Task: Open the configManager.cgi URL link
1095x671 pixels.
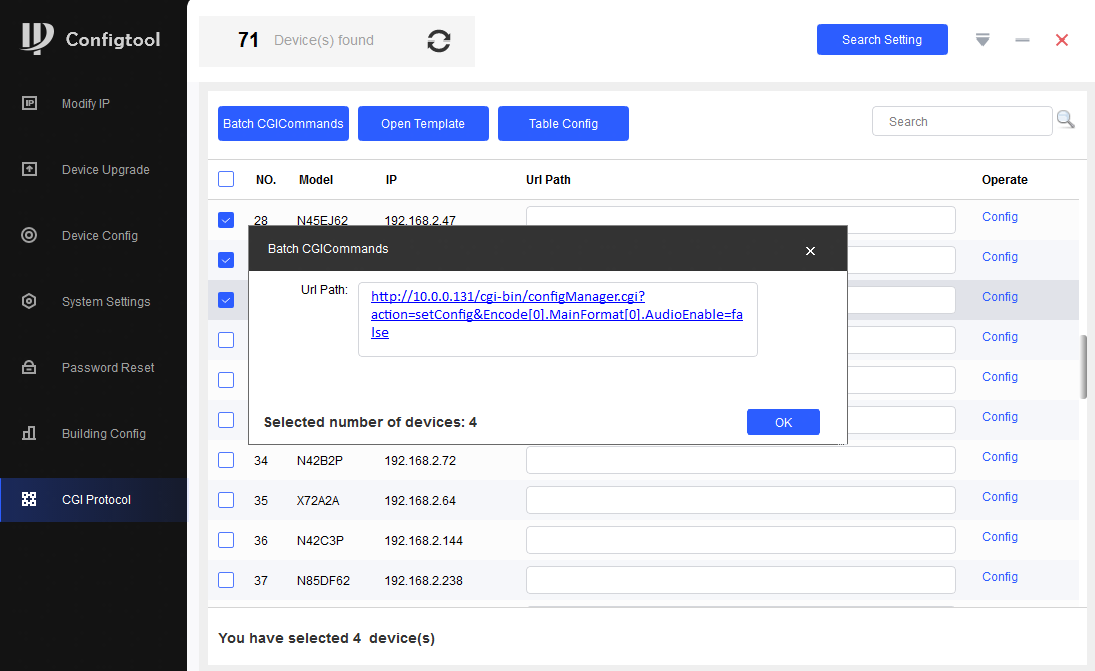Action: click(507, 297)
